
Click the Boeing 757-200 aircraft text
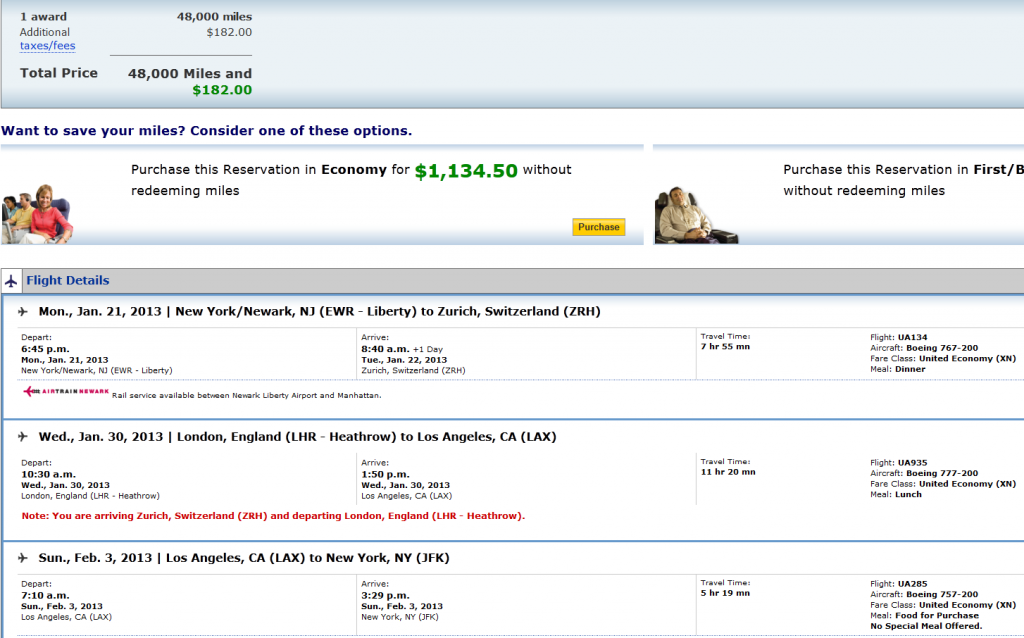pyautogui.click(x=942, y=595)
